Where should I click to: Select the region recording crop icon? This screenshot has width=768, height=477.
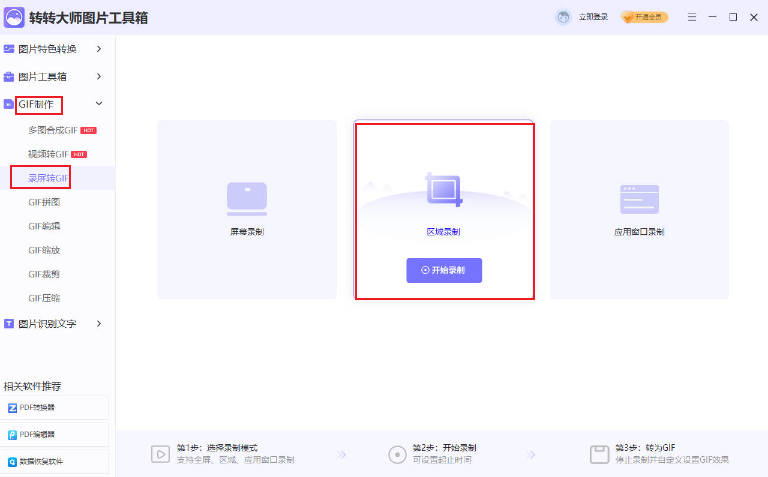point(443,190)
